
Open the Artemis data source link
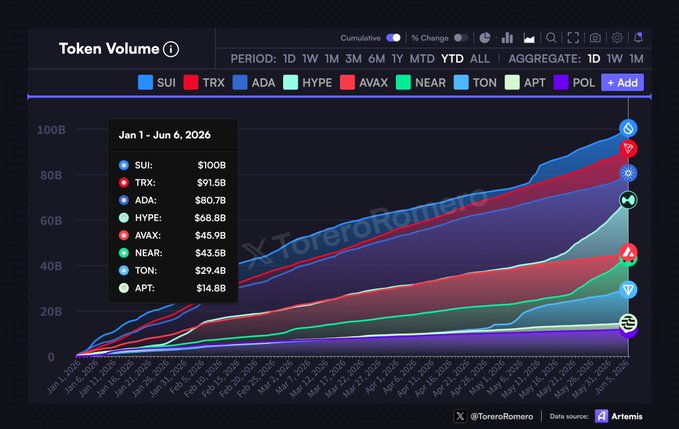(627, 416)
